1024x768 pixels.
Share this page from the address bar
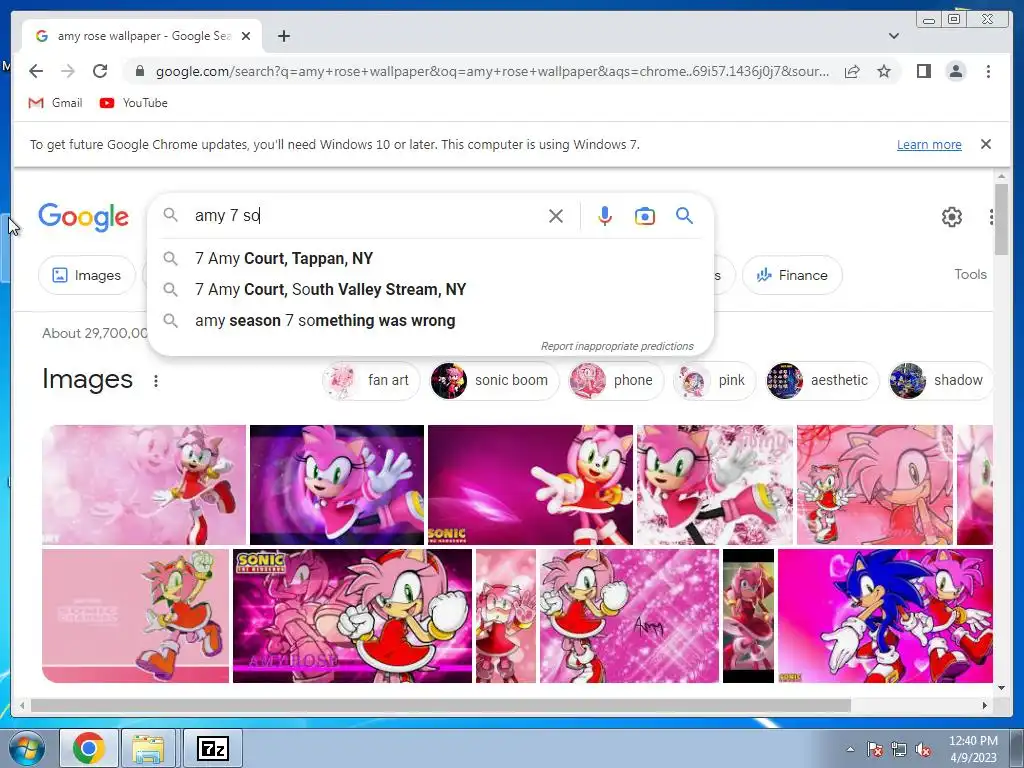click(852, 71)
